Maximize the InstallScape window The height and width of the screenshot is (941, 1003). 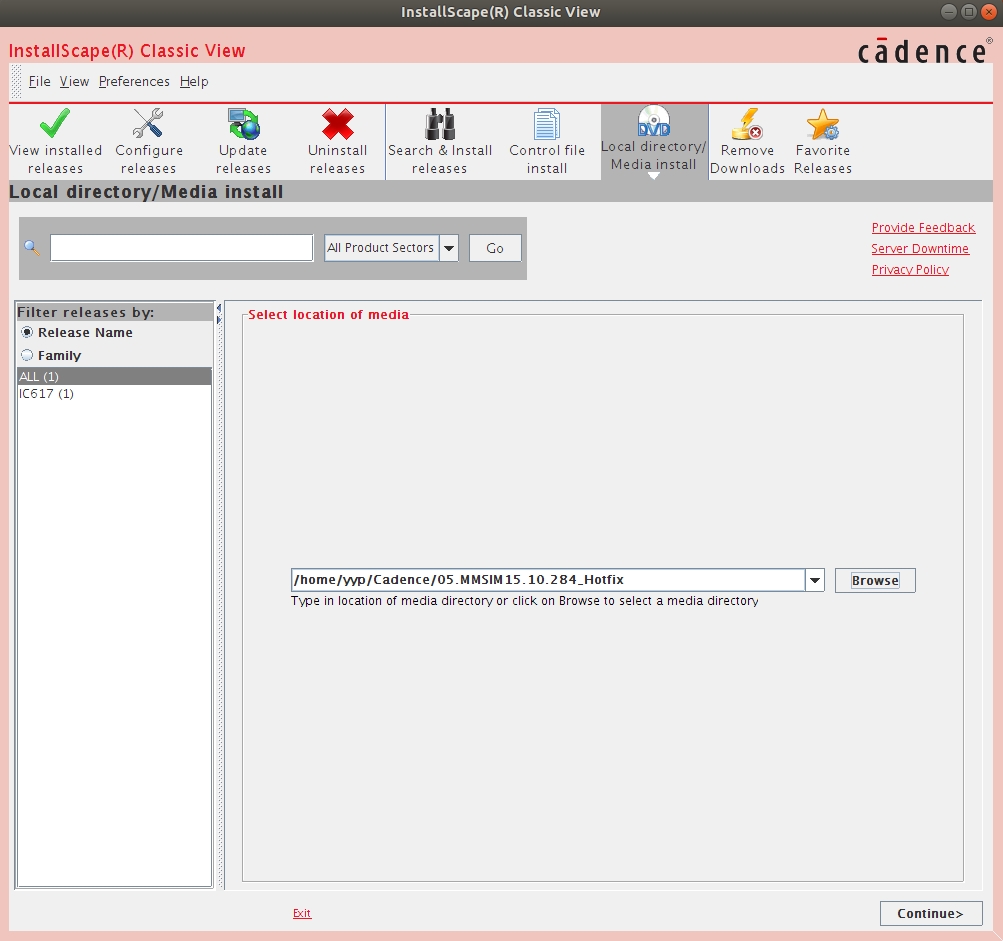tap(969, 12)
